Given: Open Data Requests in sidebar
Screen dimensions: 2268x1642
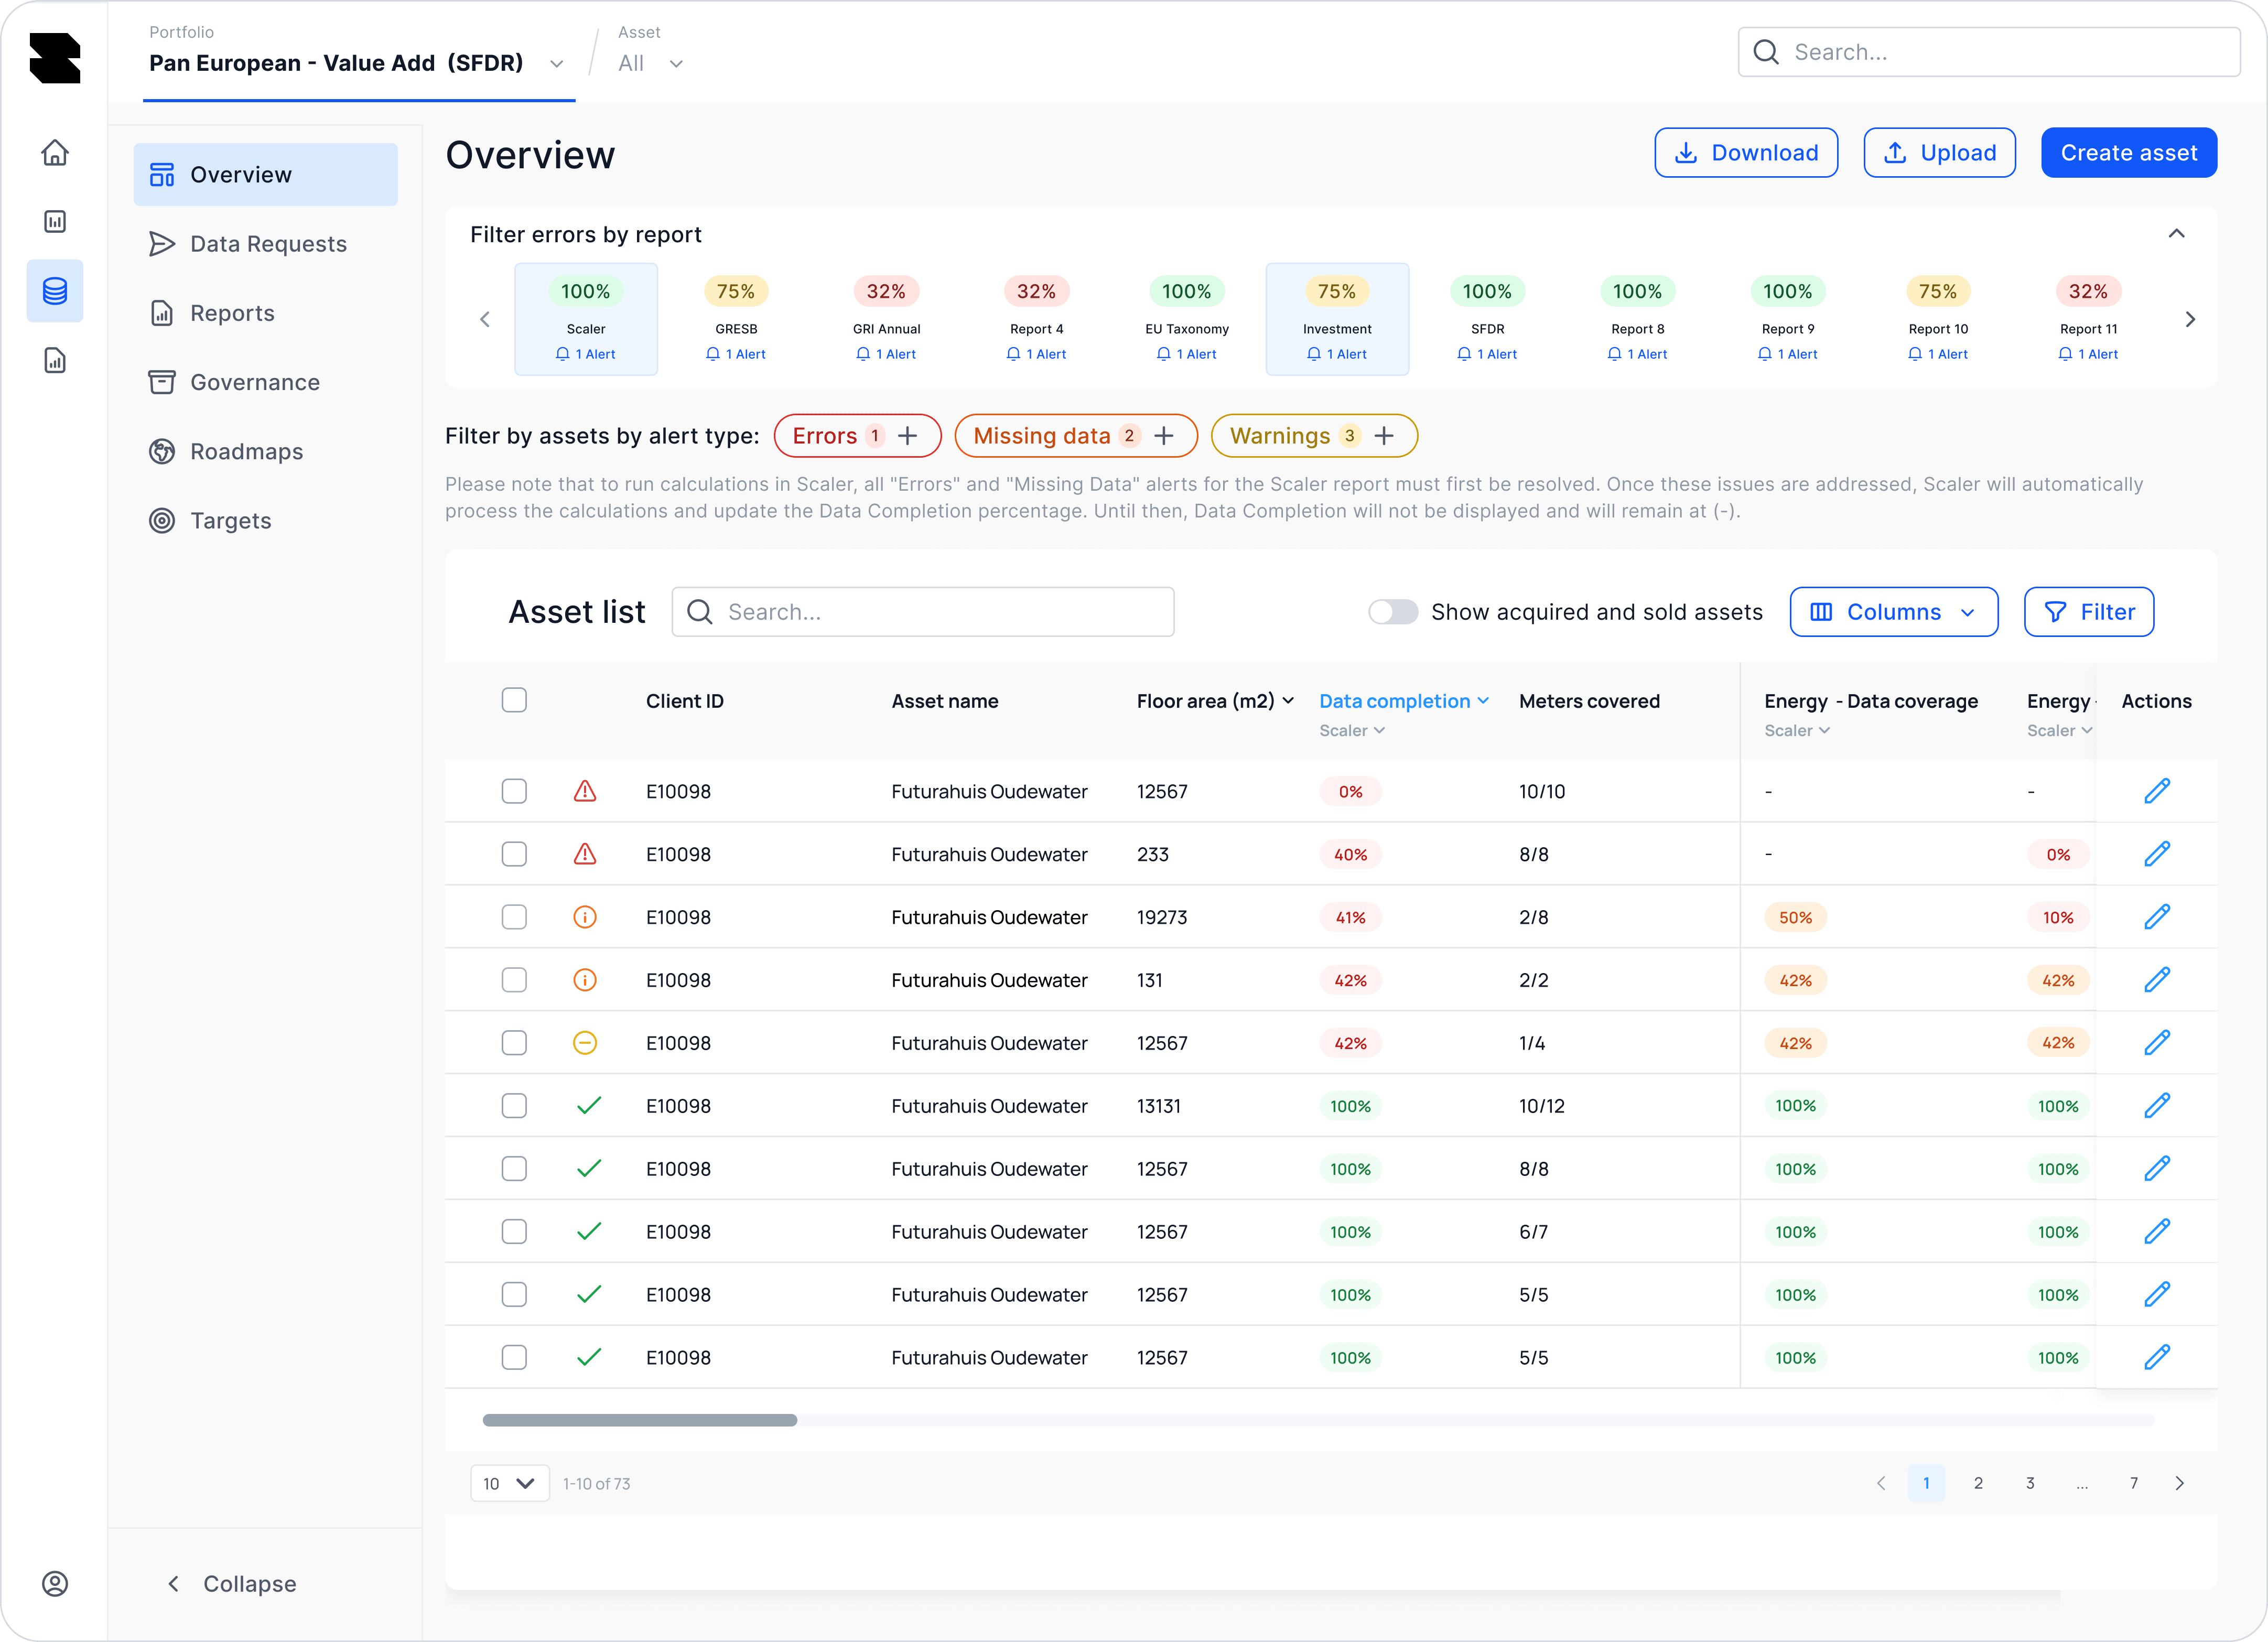Looking at the screenshot, I should tap(266, 244).
